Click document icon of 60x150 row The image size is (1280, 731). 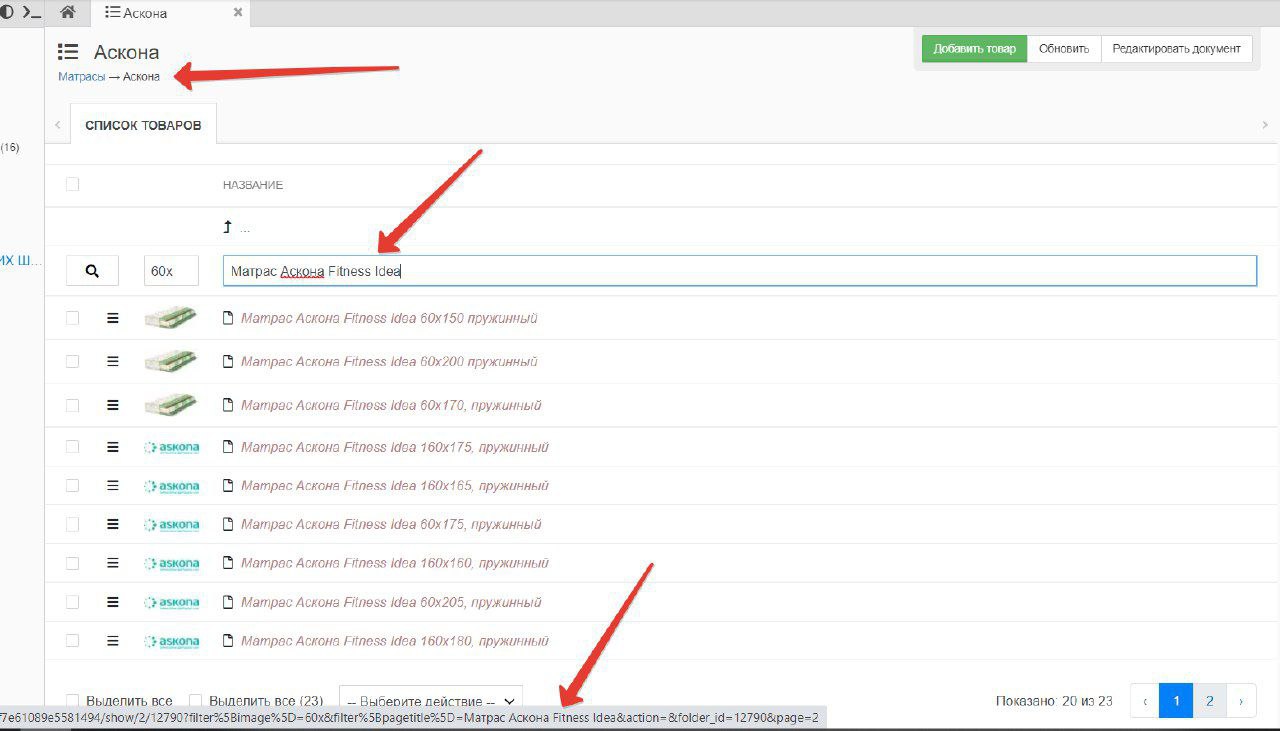coord(228,318)
